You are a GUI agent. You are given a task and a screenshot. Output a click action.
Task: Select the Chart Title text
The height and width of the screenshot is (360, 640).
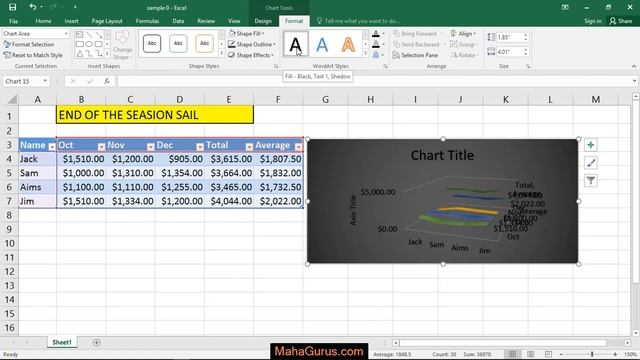tap(442, 155)
